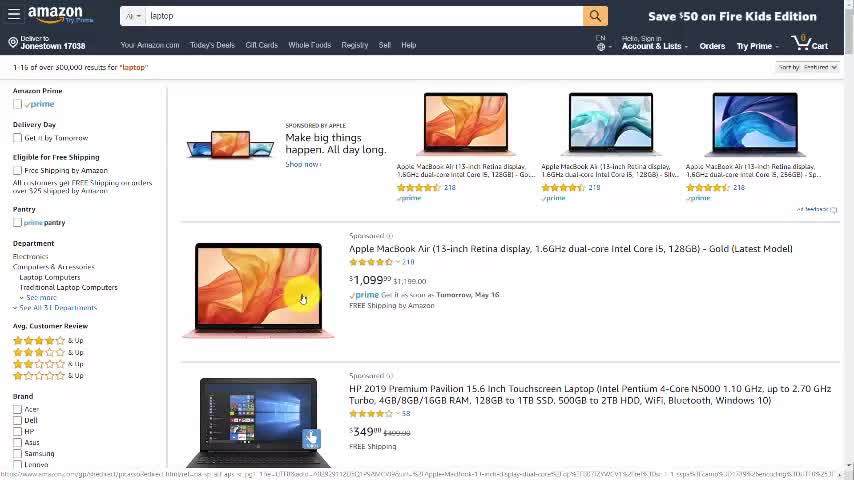Open the shopping cart icon
This screenshot has height=480, width=854.
(x=809, y=42)
